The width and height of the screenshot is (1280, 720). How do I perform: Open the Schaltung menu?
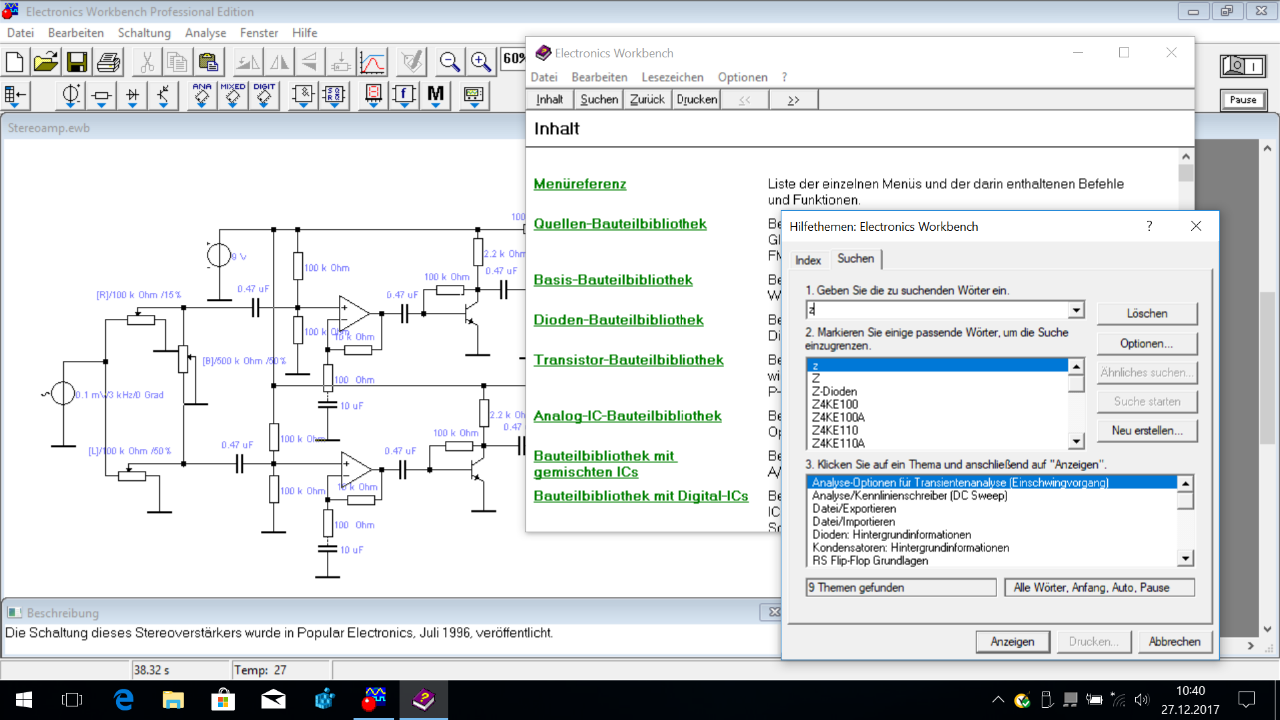pyautogui.click(x=144, y=33)
